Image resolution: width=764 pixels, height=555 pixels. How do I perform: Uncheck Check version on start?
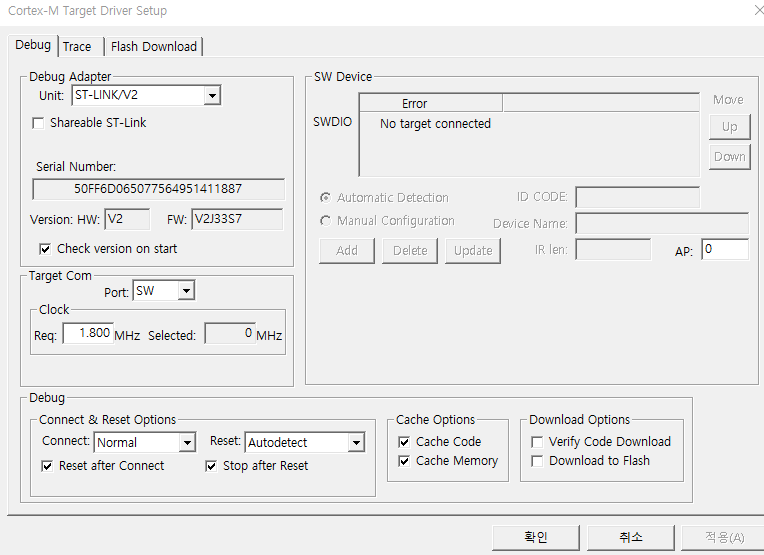click(x=45, y=249)
